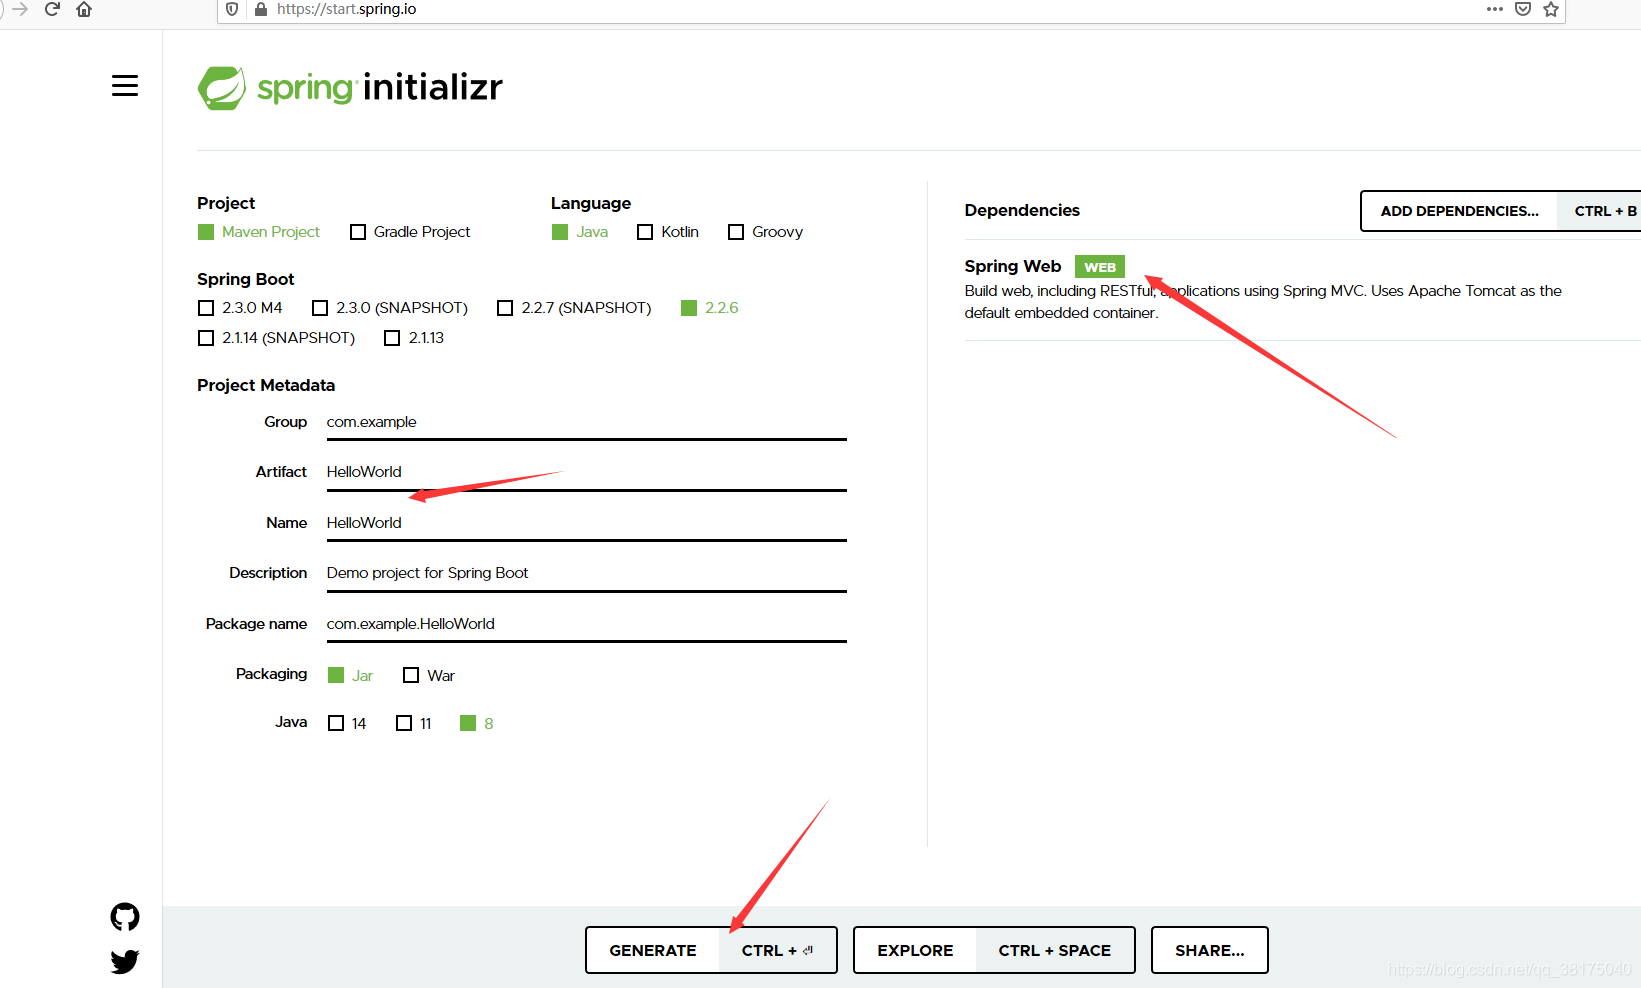
Task: Select Java version 11
Action: pyautogui.click(x=414, y=724)
